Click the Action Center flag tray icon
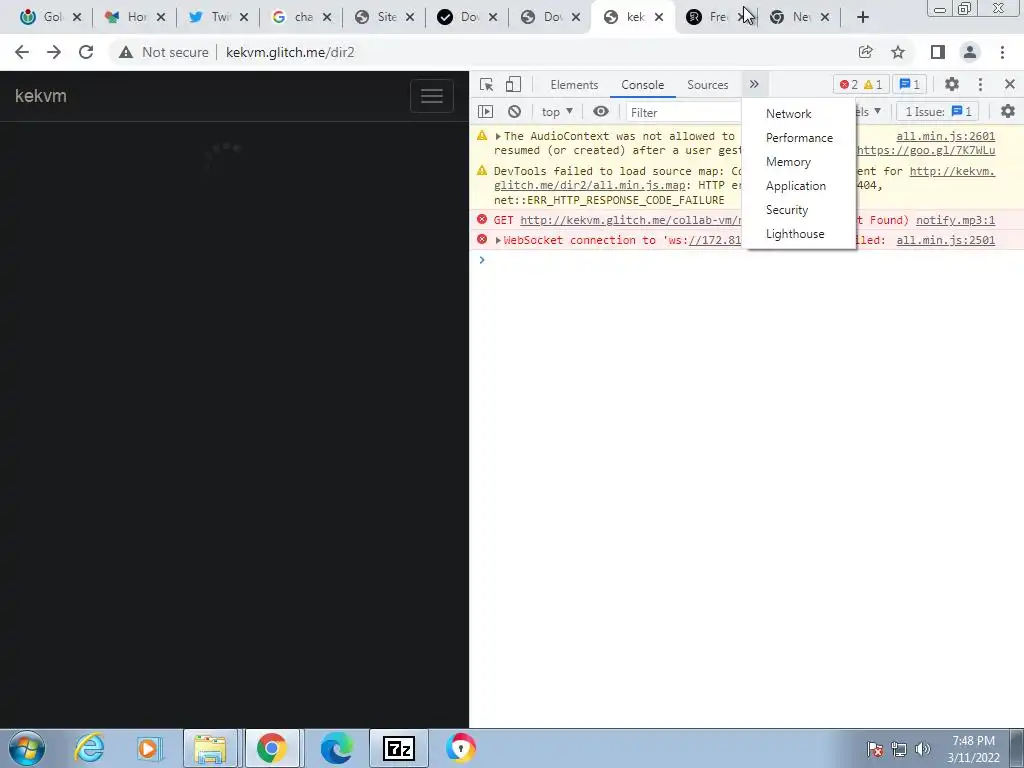Screen dimensions: 1024x768 tap(875, 749)
